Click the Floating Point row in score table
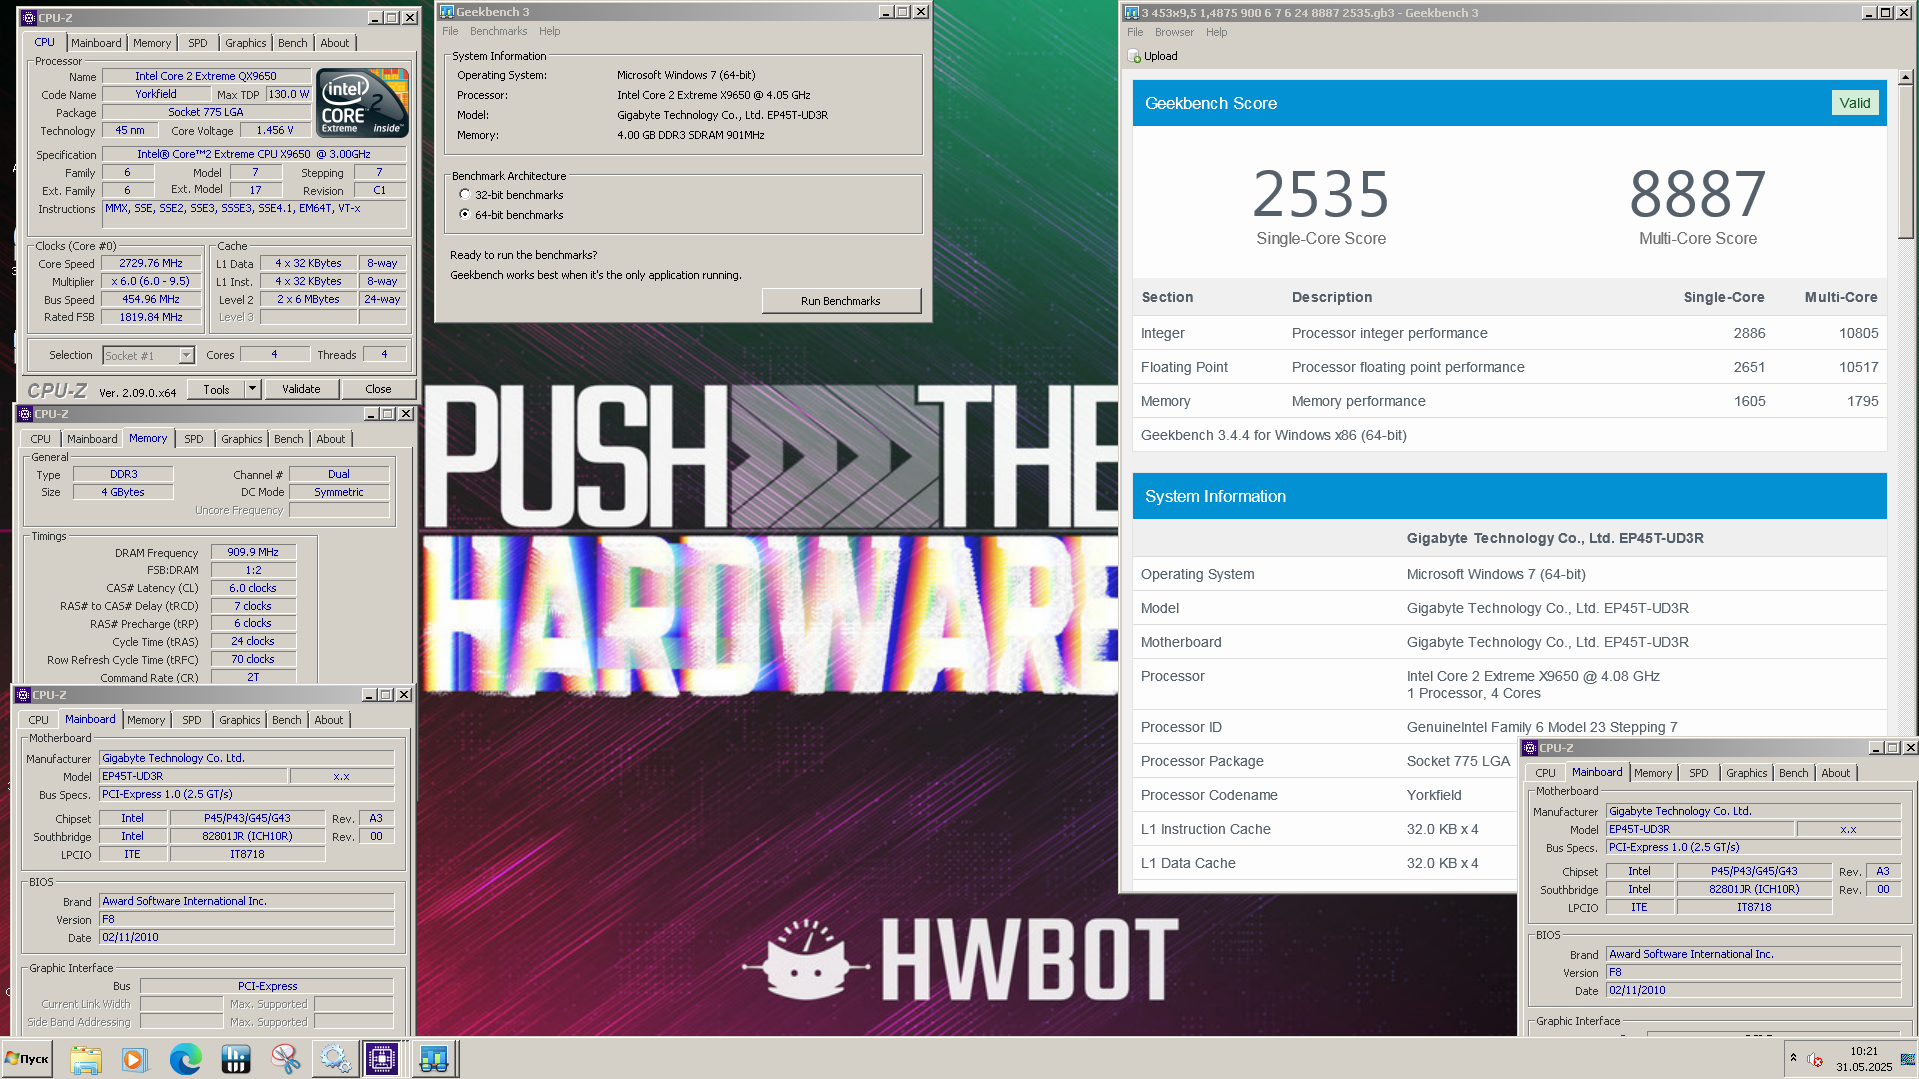Screen dimensions: 1919x1079 tap(1509, 367)
